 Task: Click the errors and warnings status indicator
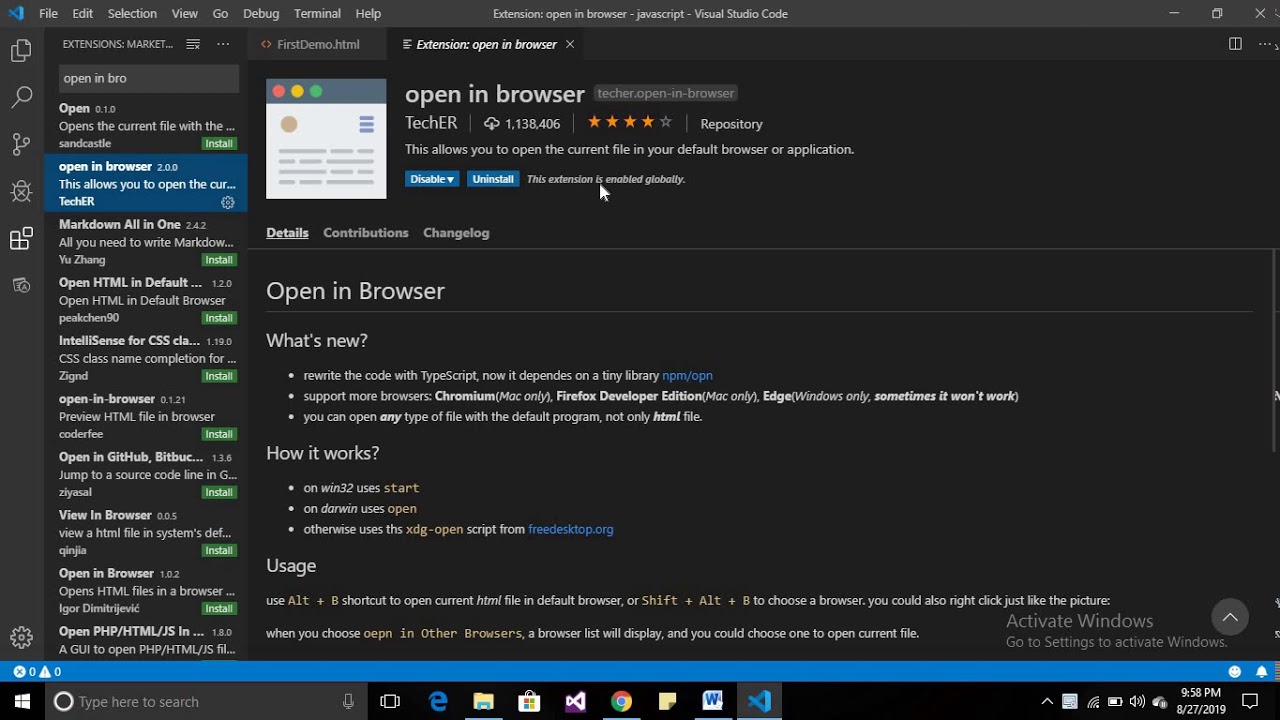37,672
